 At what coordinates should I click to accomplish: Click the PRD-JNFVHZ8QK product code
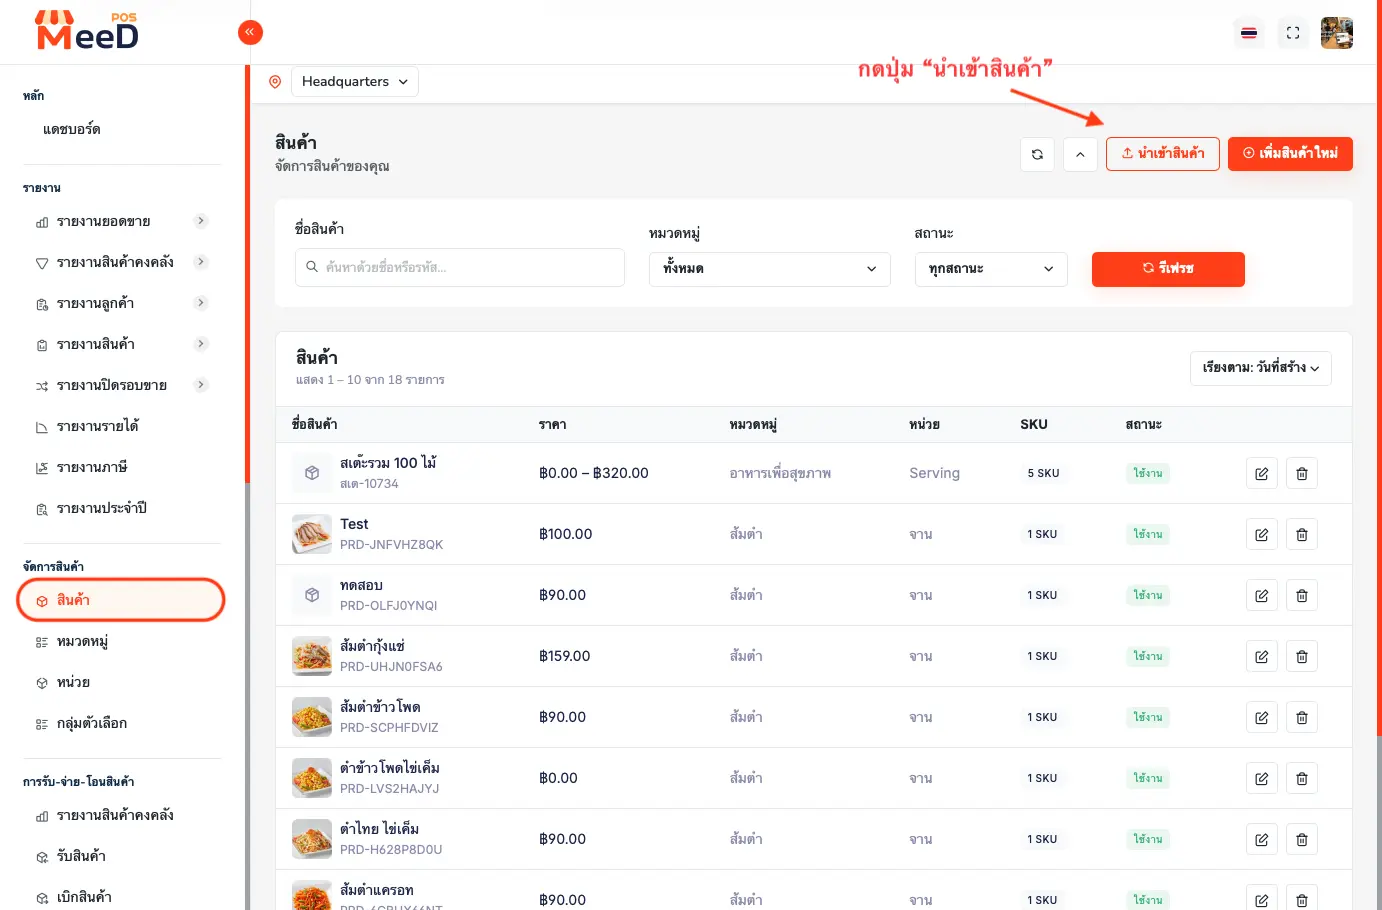click(x=391, y=545)
